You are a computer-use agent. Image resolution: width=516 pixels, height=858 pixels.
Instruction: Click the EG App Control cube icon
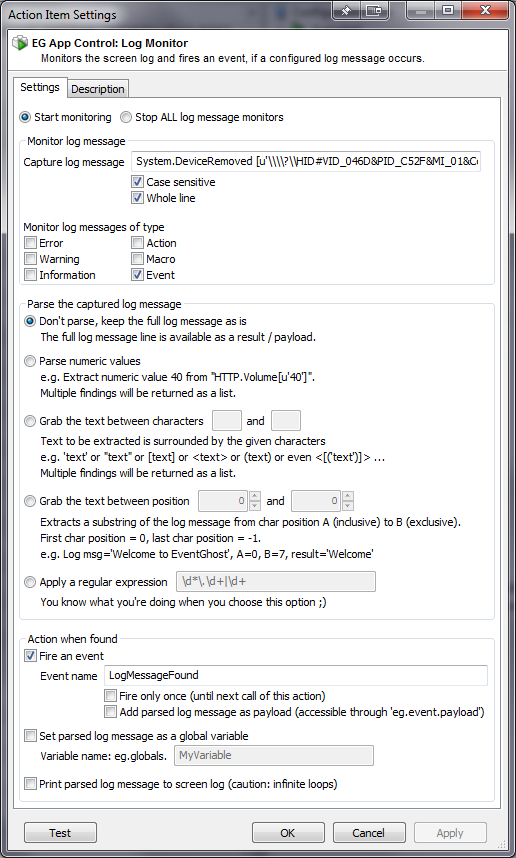click(20, 43)
